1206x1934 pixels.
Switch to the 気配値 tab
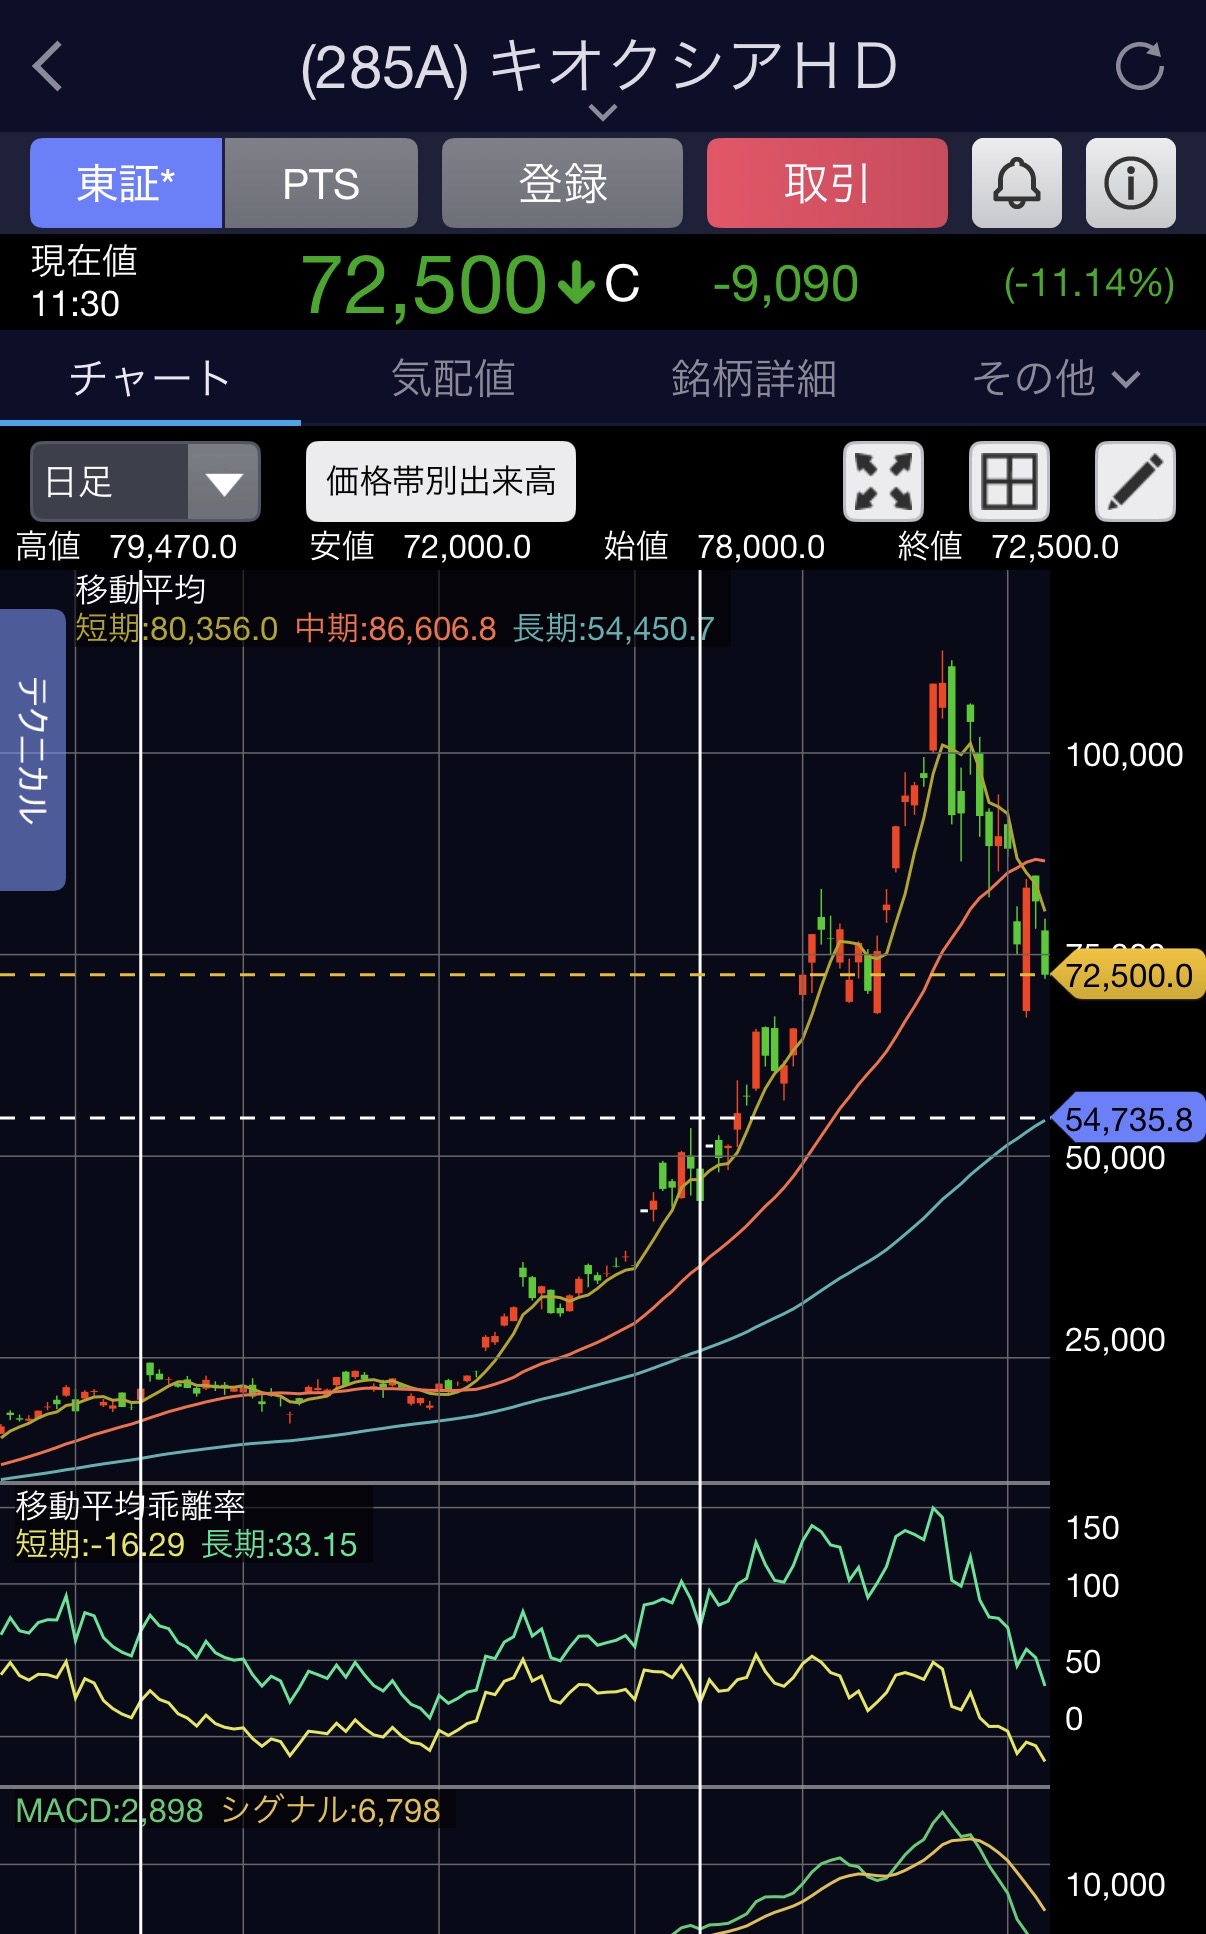coord(452,378)
